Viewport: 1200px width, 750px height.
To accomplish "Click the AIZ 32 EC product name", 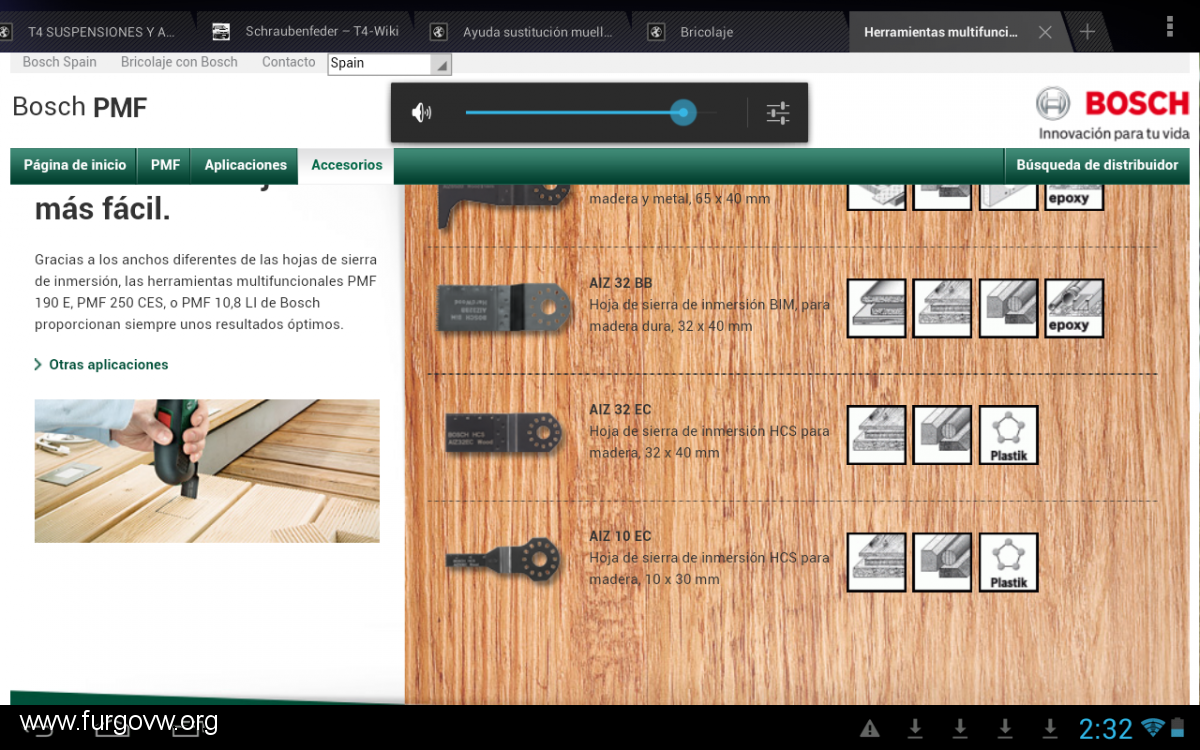I will 620,410.
